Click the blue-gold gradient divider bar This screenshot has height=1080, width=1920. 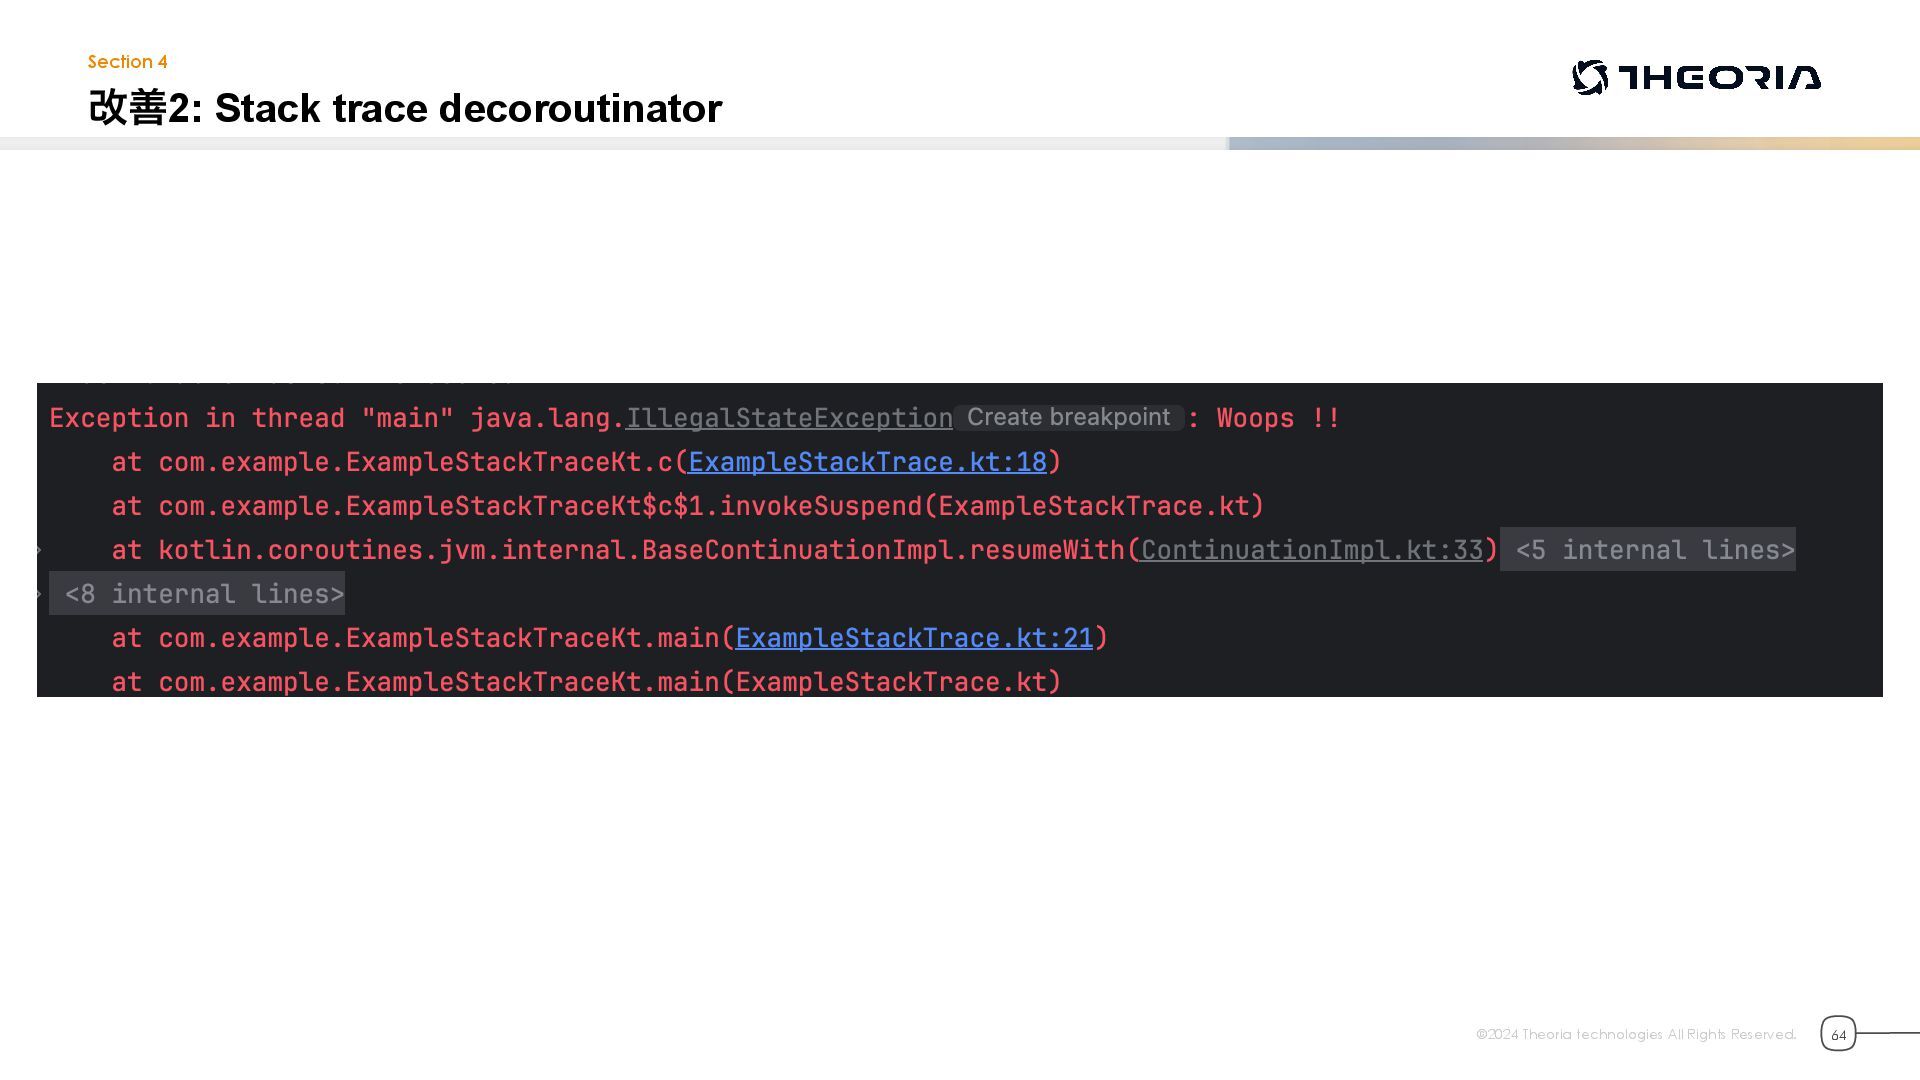pyautogui.click(x=1573, y=144)
